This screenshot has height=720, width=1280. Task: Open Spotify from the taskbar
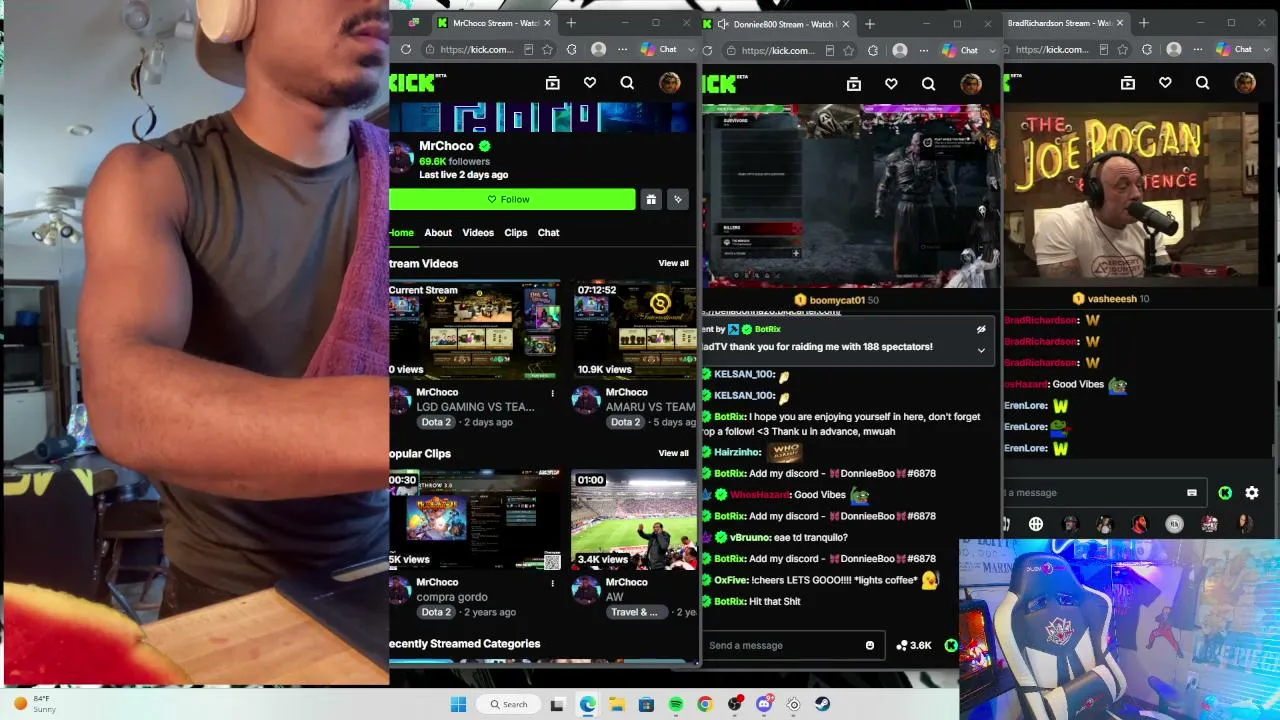(x=676, y=704)
